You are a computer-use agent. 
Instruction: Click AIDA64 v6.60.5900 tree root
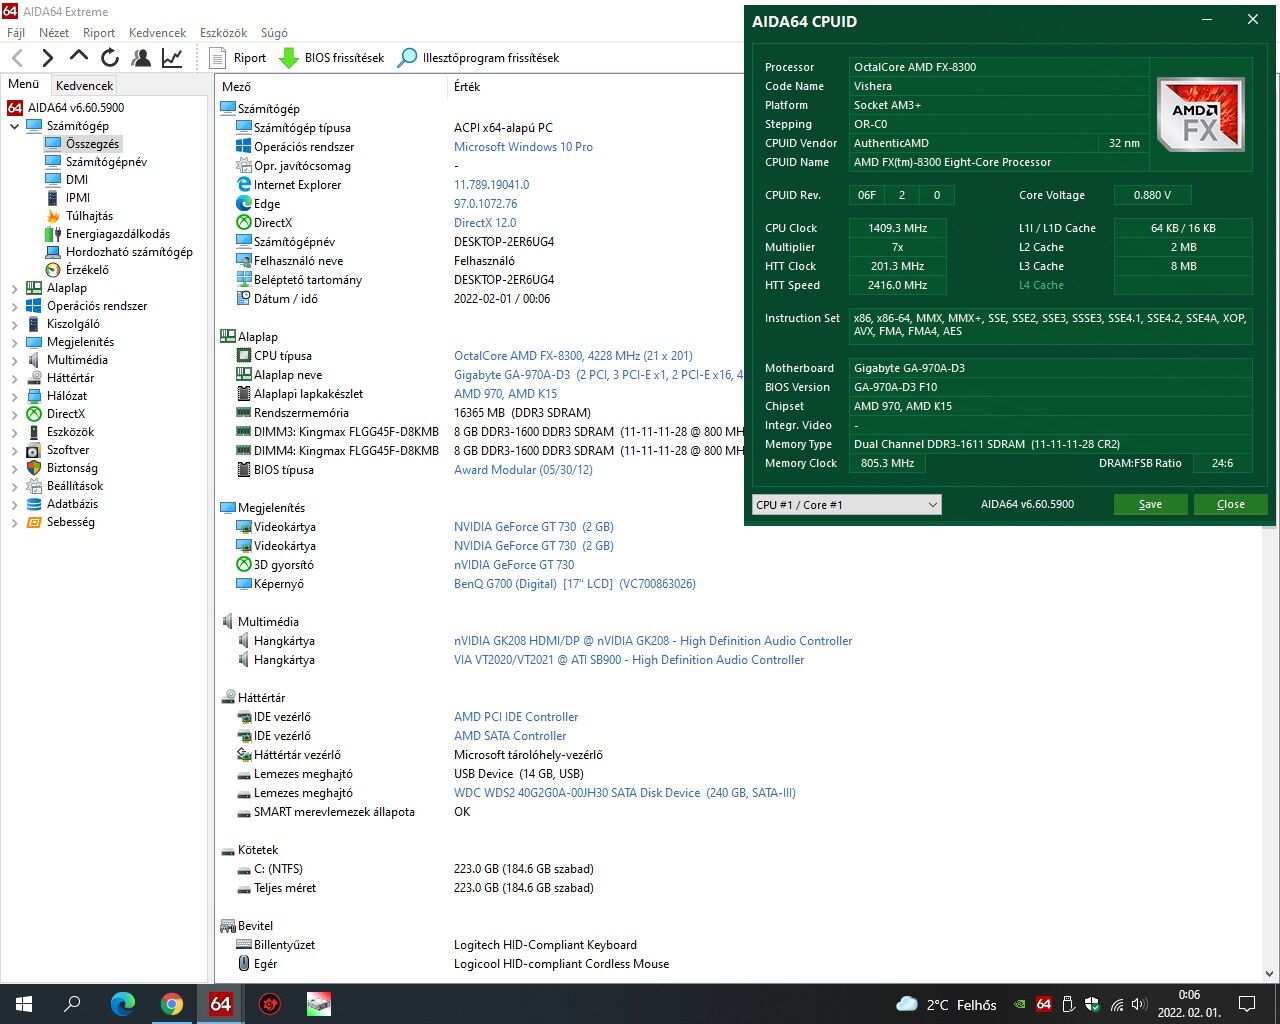(x=76, y=108)
